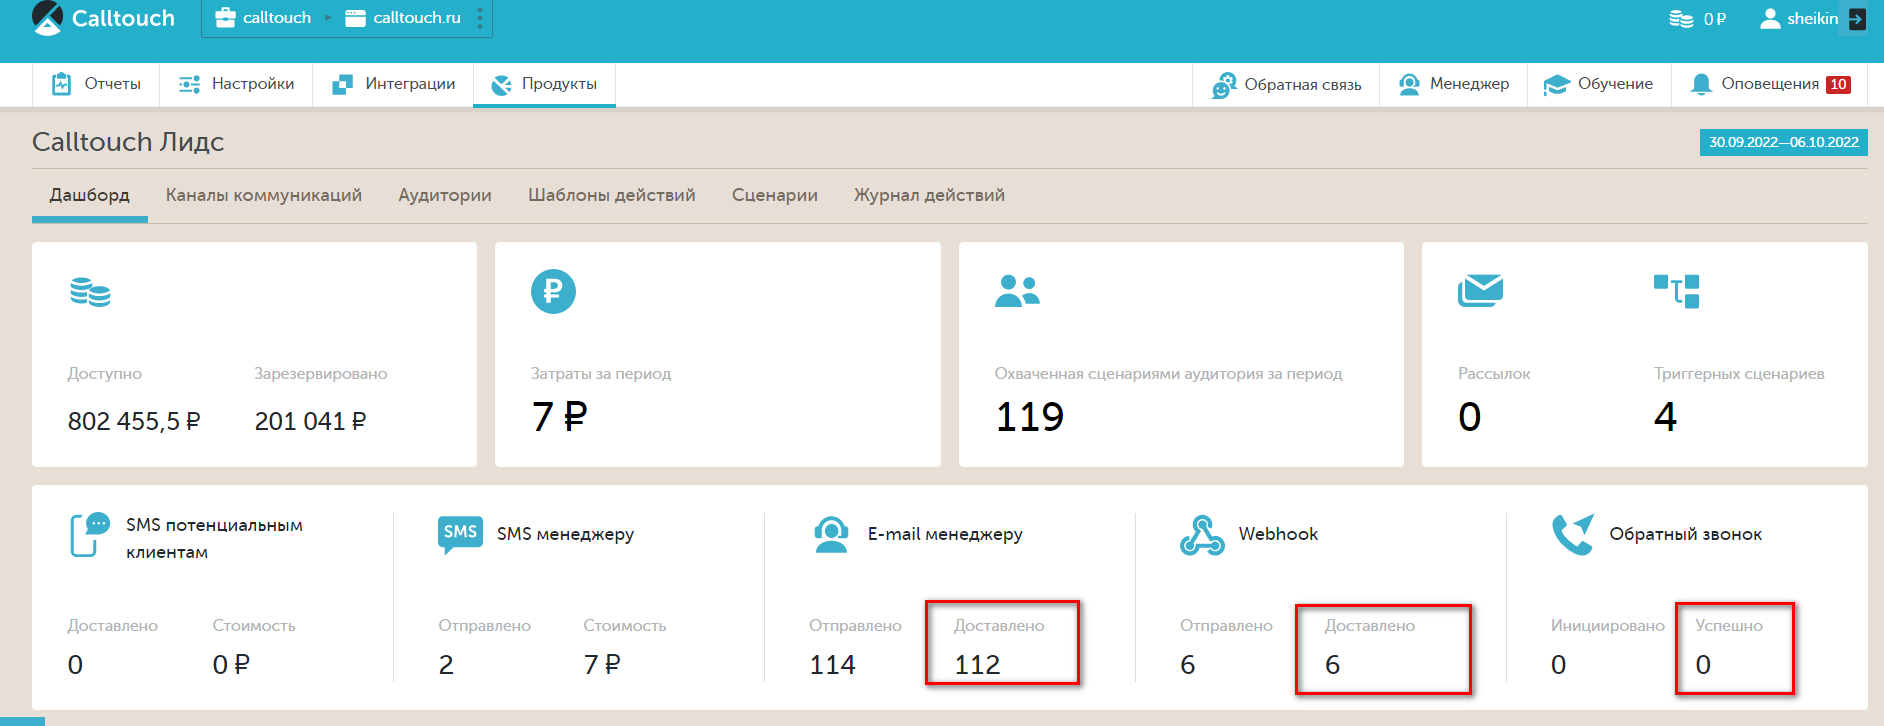Click the sheikin username
Image resolution: width=1884 pixels, height=726 pixels.
(x=1812, y=19)
